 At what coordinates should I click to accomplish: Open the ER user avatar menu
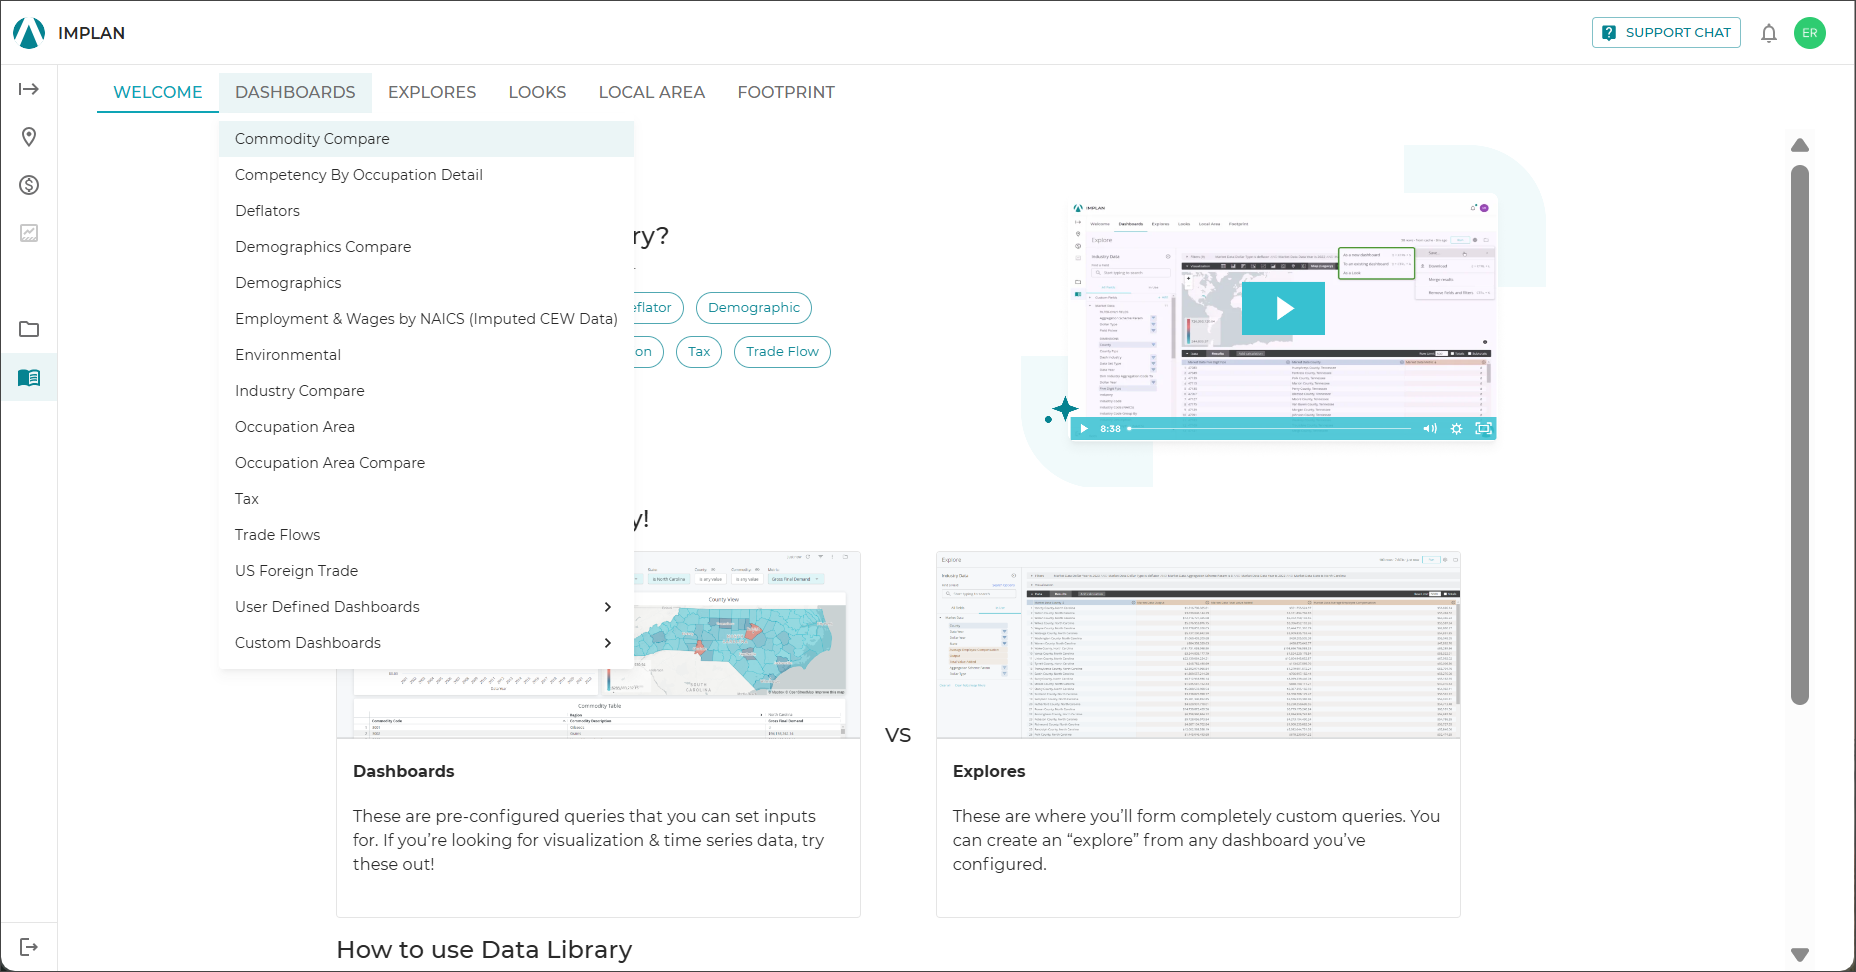1810,33
